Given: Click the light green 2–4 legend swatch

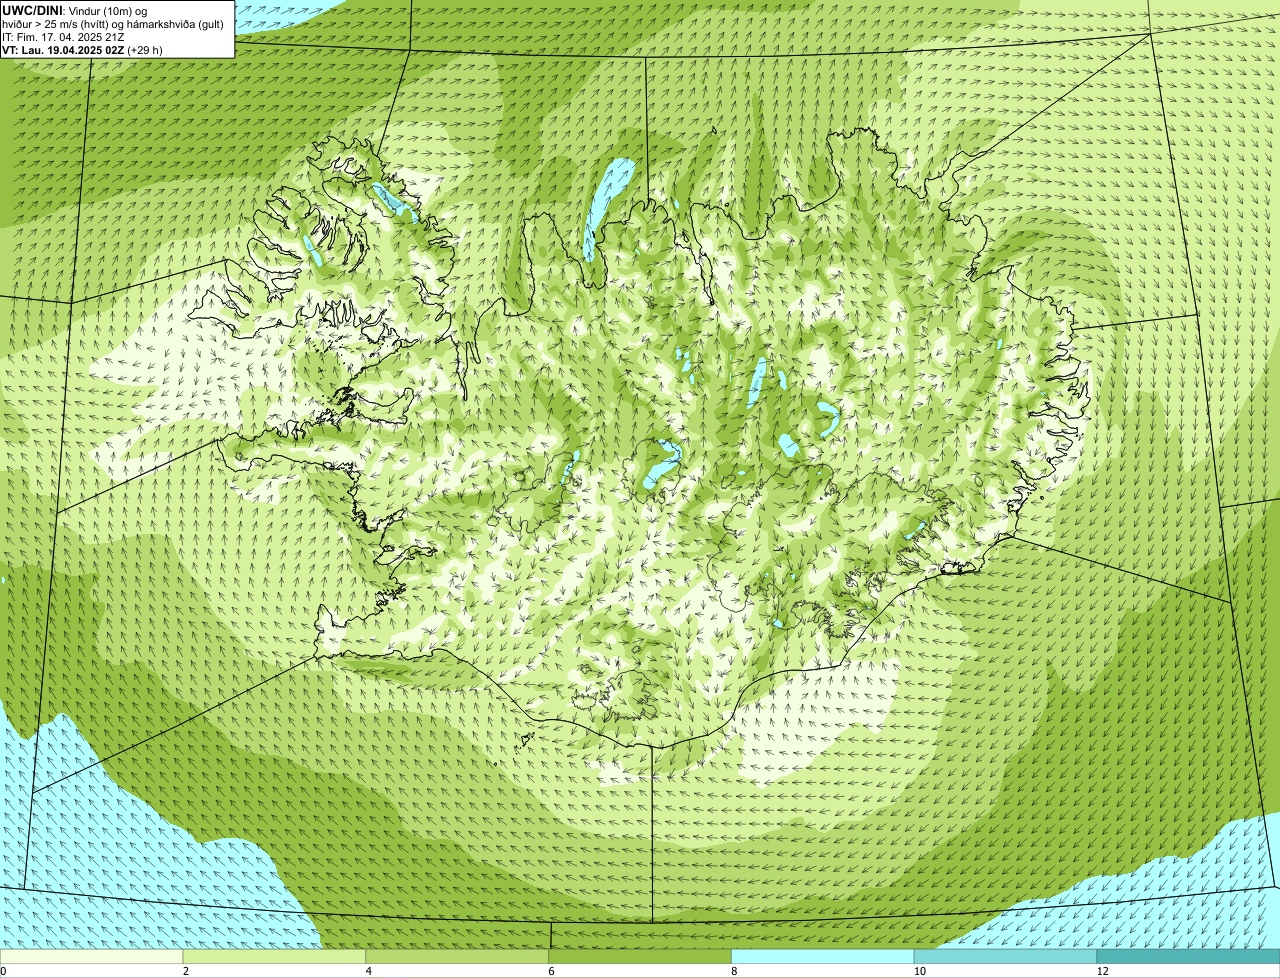Looking at the screenshot, I should coord(275,956).
